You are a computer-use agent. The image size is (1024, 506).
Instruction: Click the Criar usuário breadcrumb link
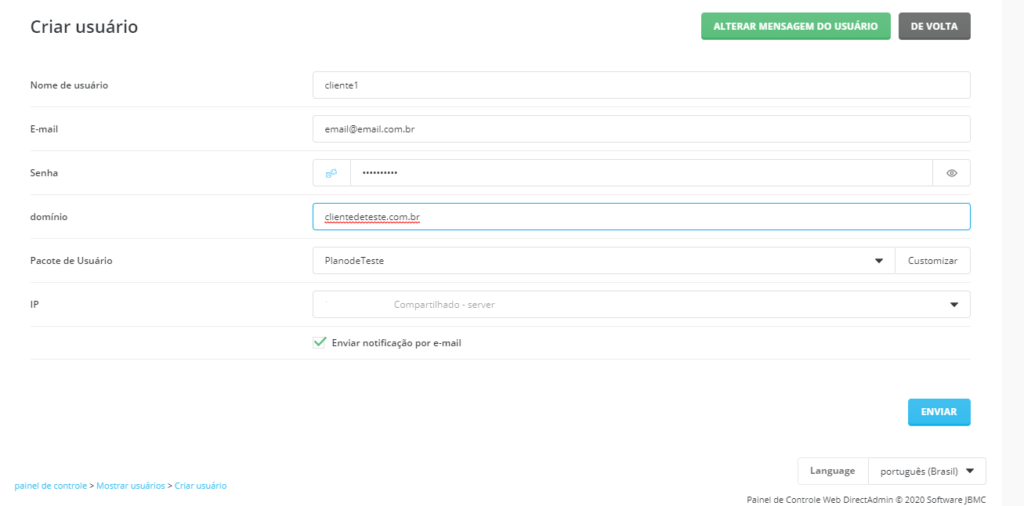pyautogui.click(x=200, y=486)
